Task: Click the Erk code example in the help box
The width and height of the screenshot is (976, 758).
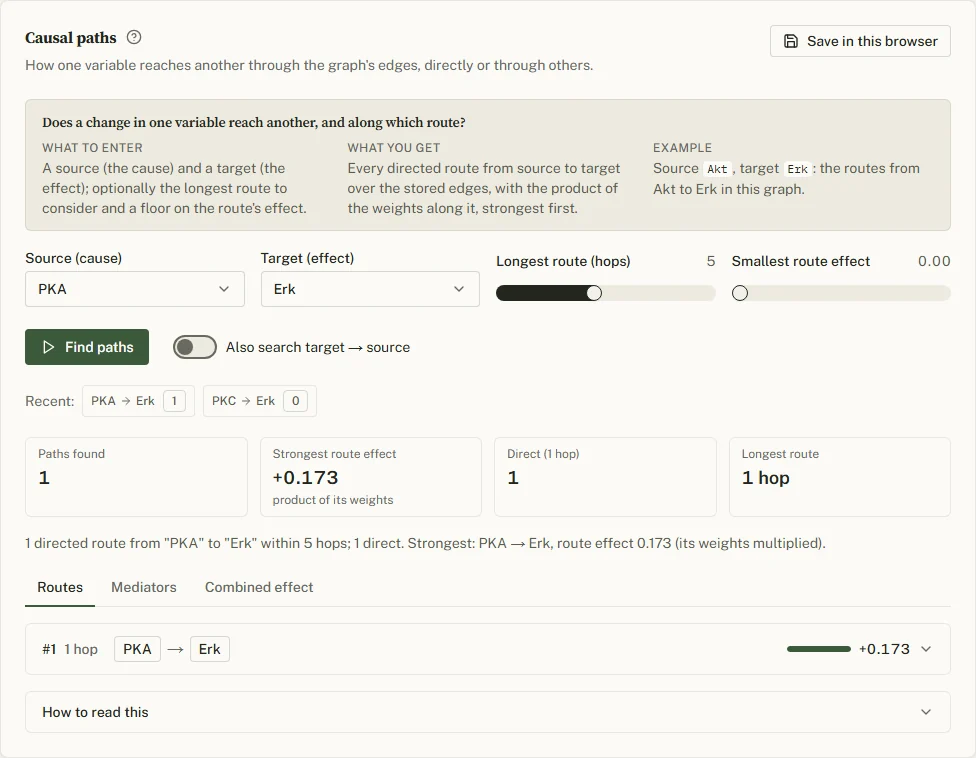Action: pyautogui.click(x=797, y=169)
